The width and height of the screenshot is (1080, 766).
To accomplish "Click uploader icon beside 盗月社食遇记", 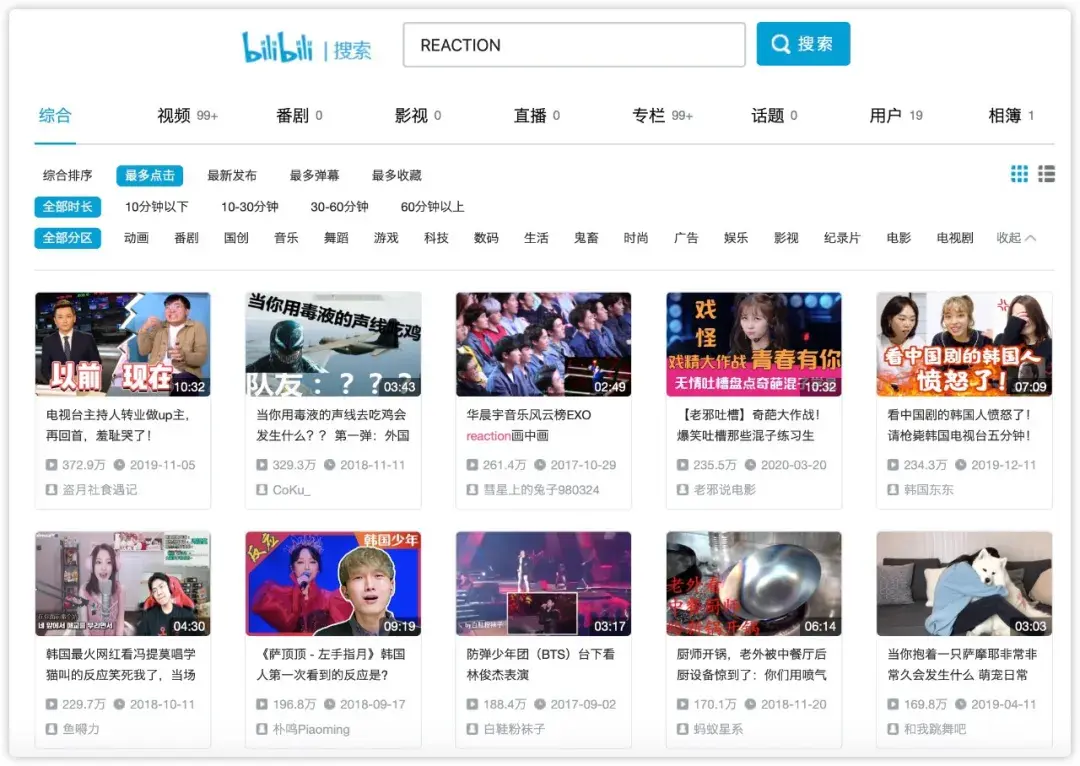I will click(x=51, y=490).
